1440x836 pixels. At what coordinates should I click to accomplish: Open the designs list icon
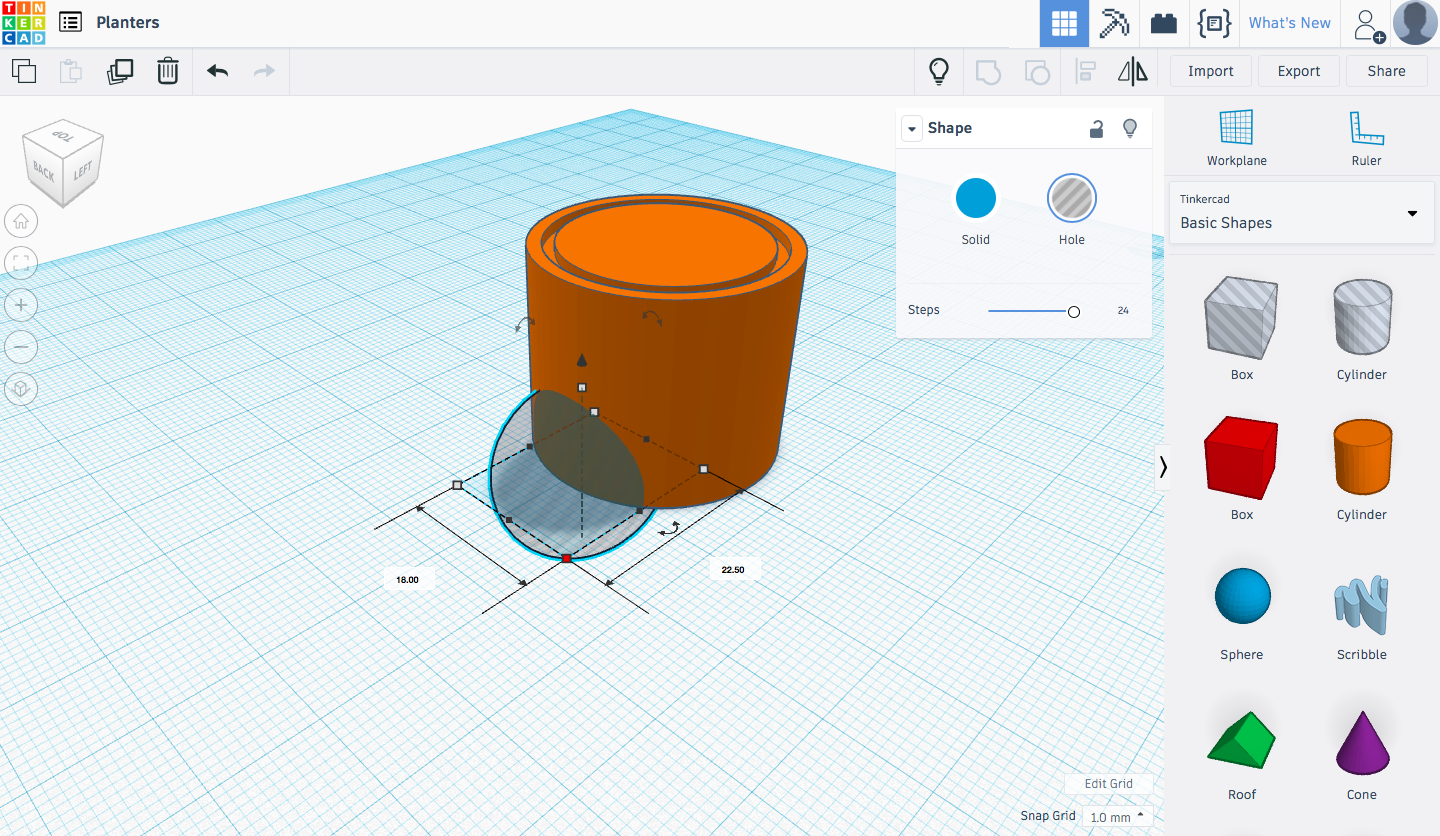70,22
